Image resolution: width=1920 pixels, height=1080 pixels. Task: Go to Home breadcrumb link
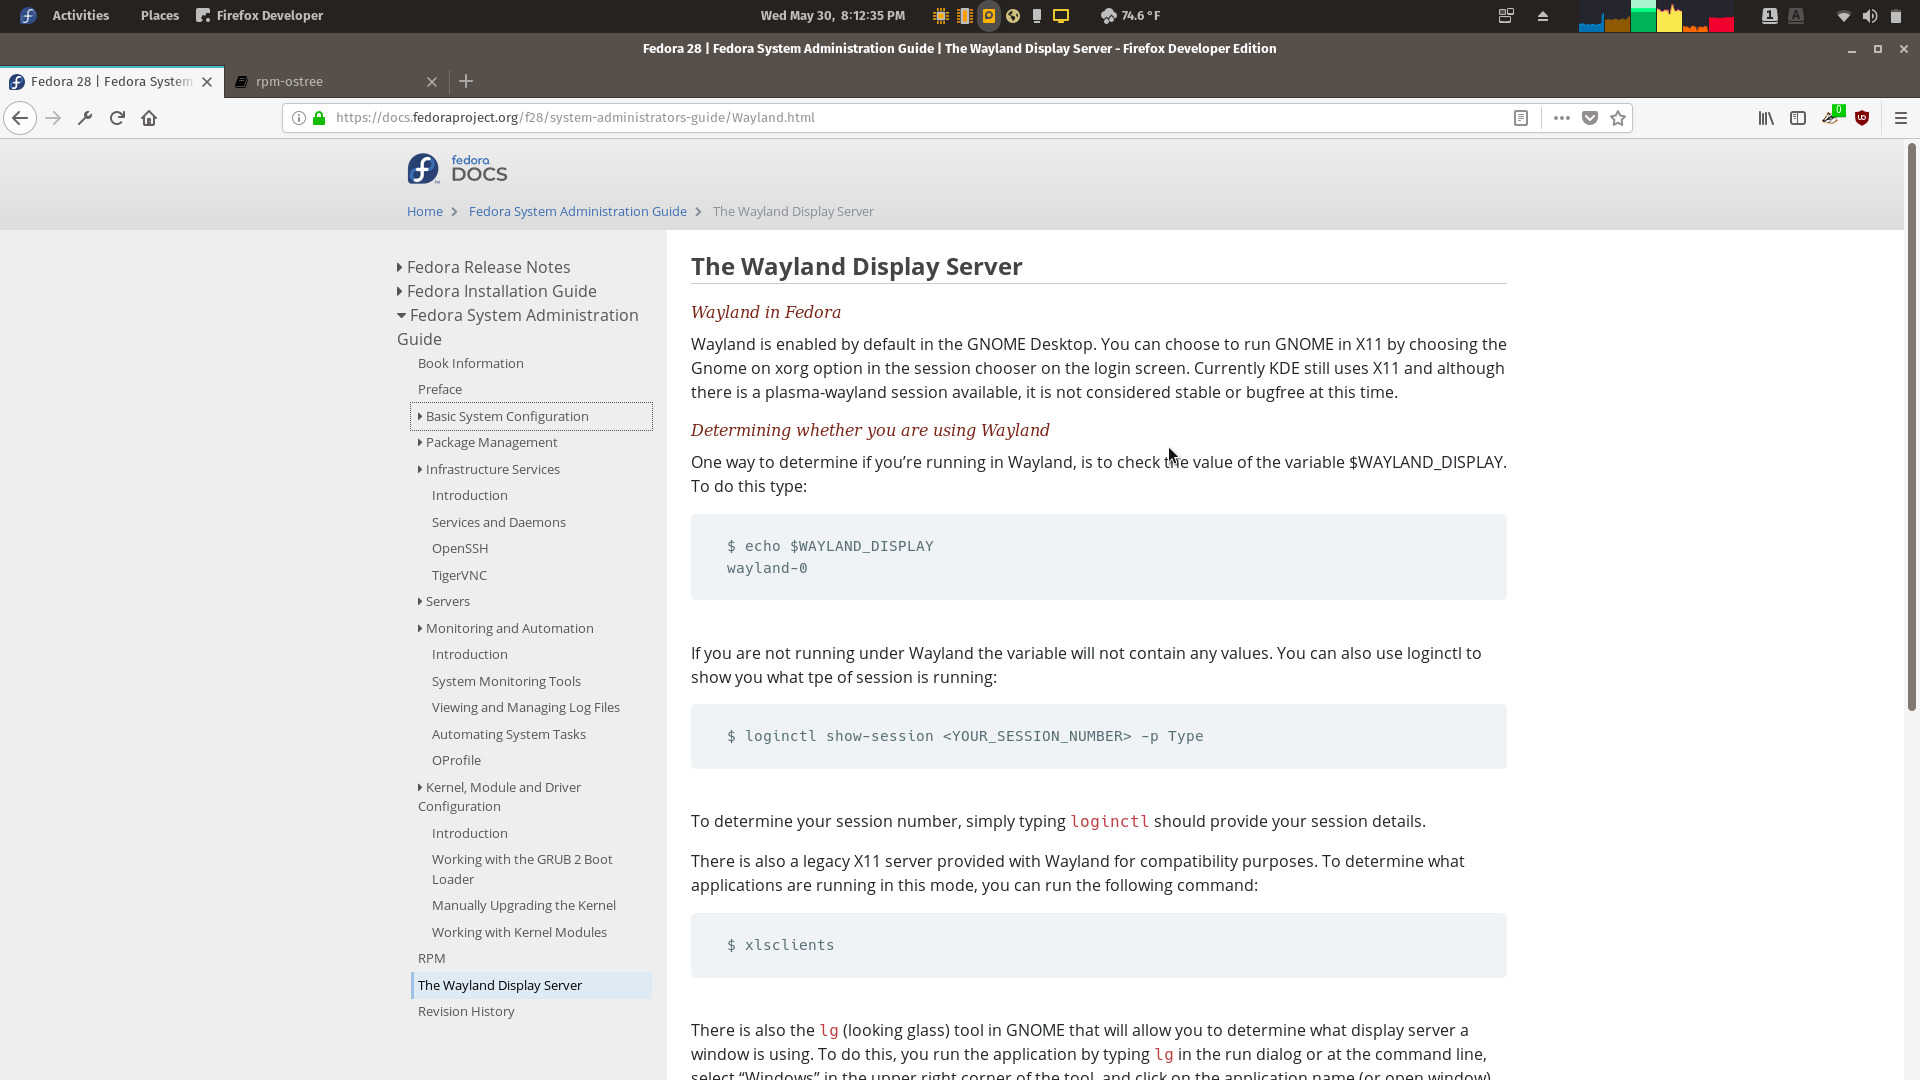(424, 211)
